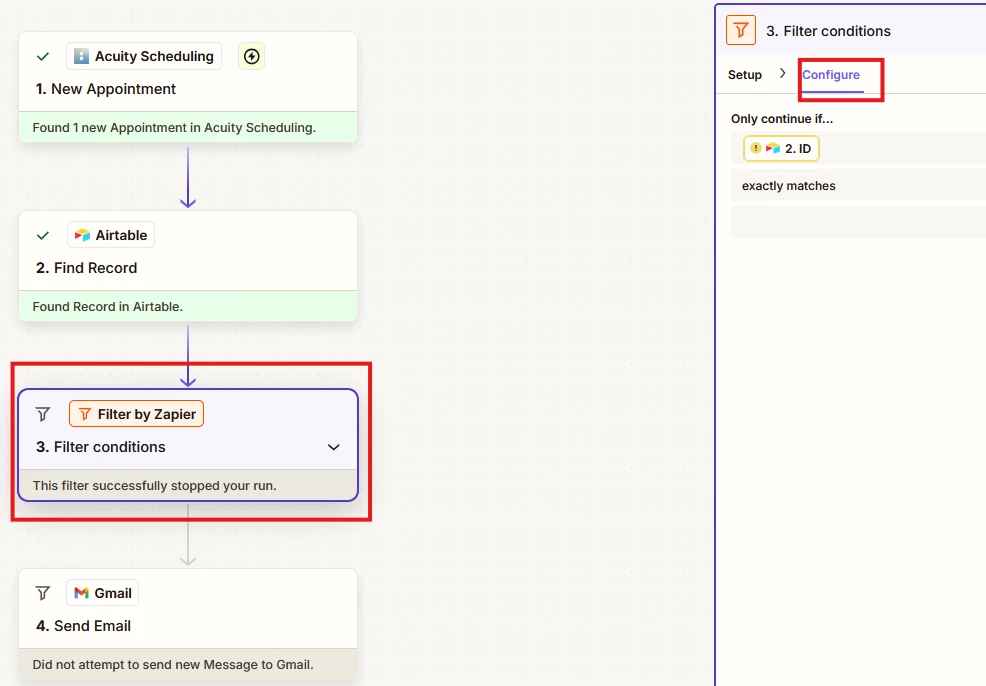Click the breadcrumb chevron between Setup and Configure
986x686 pixels.
(x=782, y=74)
